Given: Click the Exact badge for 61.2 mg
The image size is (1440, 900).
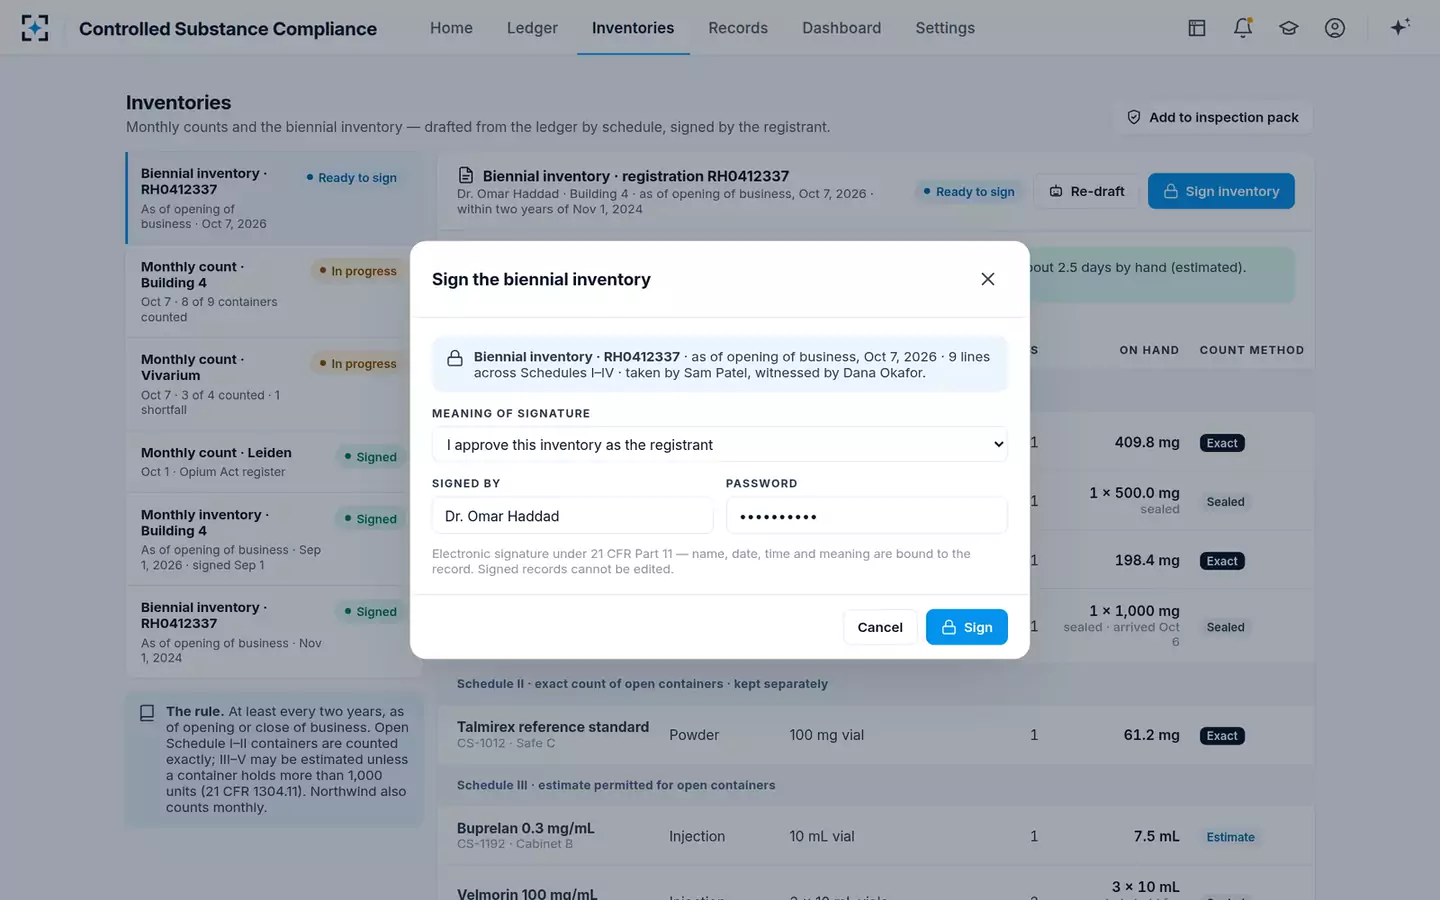Looking at the screenshot, I should pos(1222,736).
